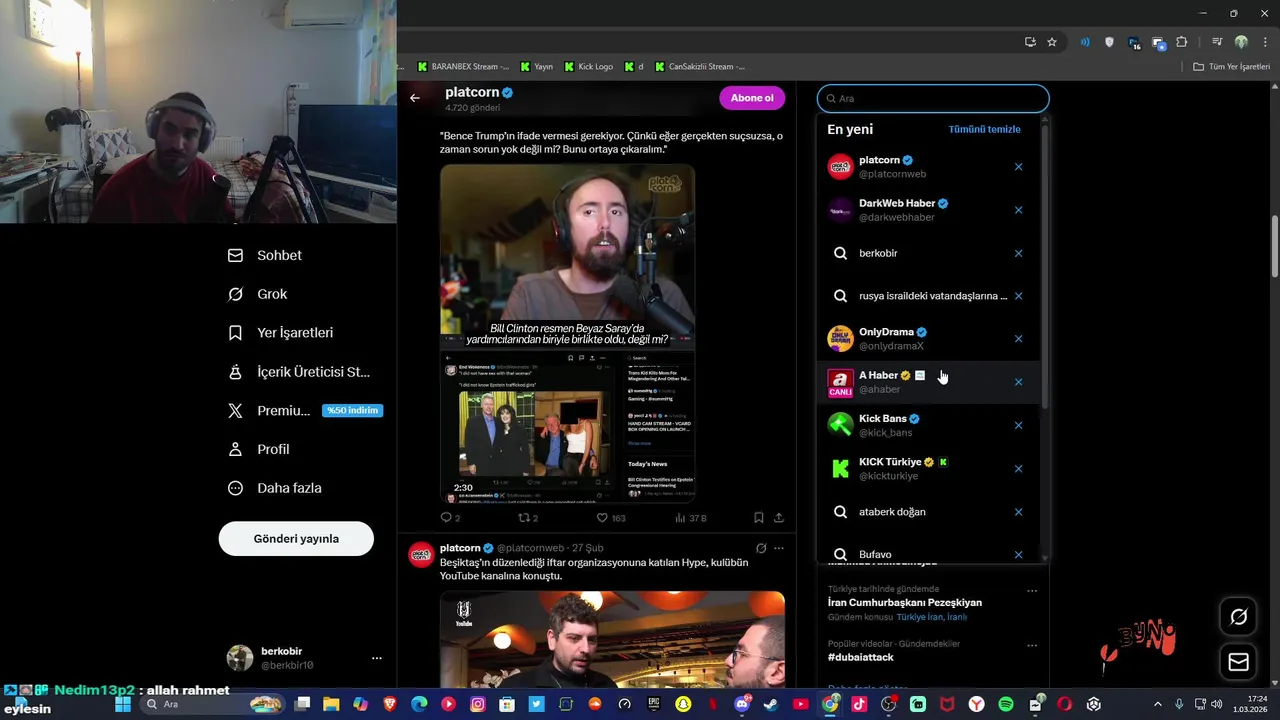1280x720 pixels.
Task: Open BARANBEX Stream bookmark
Action: pyautogui.click(x=463, y=67)
